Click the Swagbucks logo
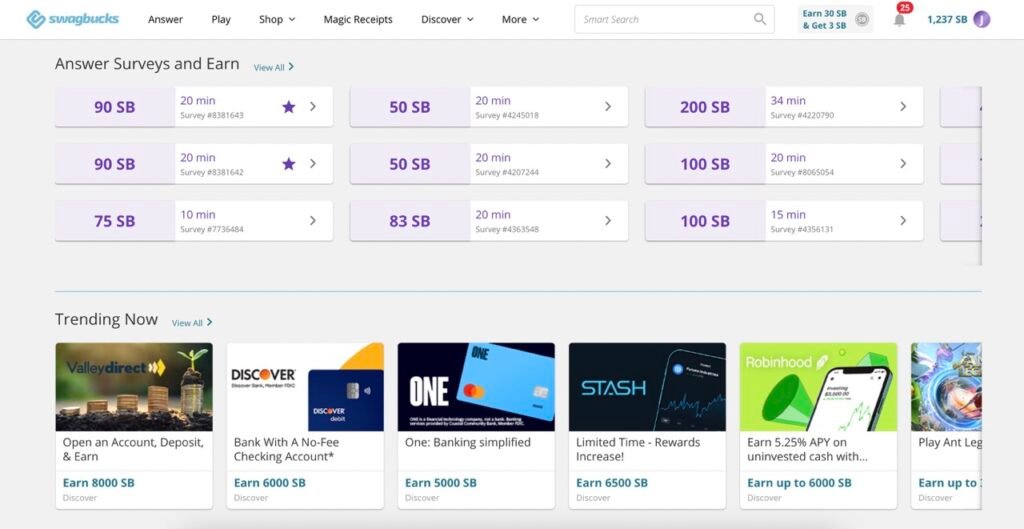The height and width of the screenshot is (529, 1024). pyautogui.click(x=72, y=19)
